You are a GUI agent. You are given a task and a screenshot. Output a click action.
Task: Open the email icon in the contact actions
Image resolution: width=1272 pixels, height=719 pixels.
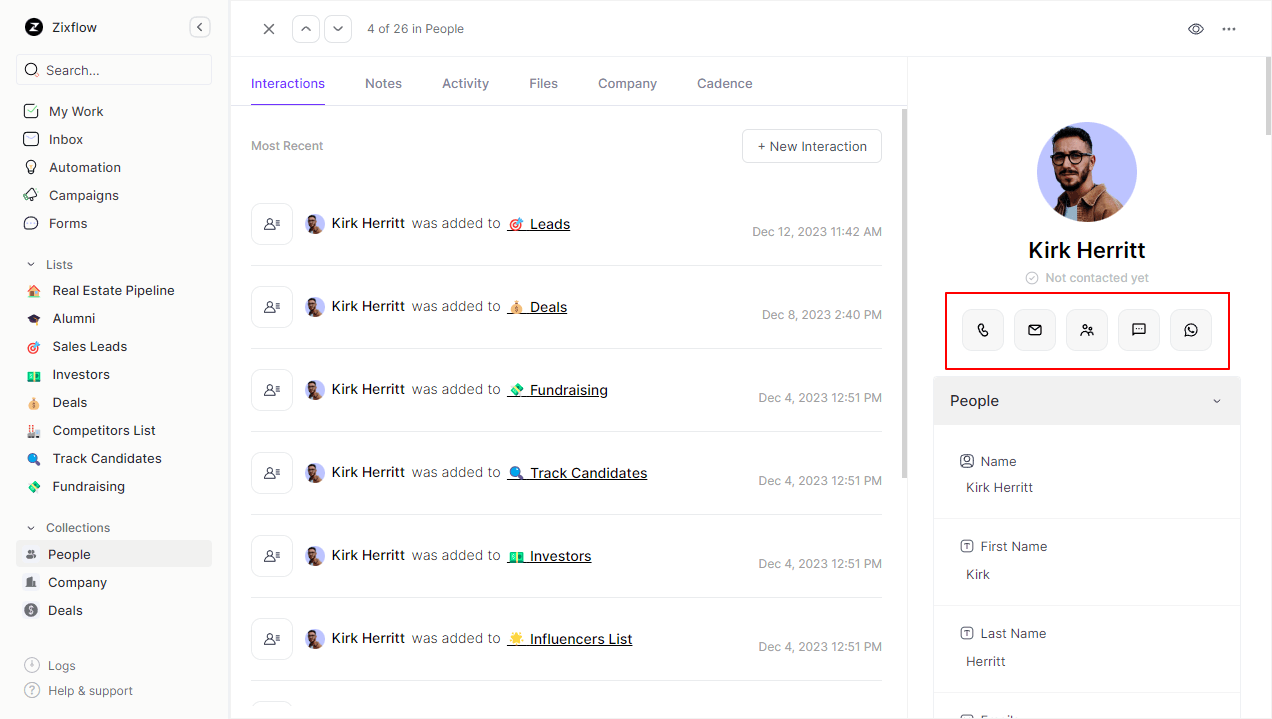(x=1034, y=329)
